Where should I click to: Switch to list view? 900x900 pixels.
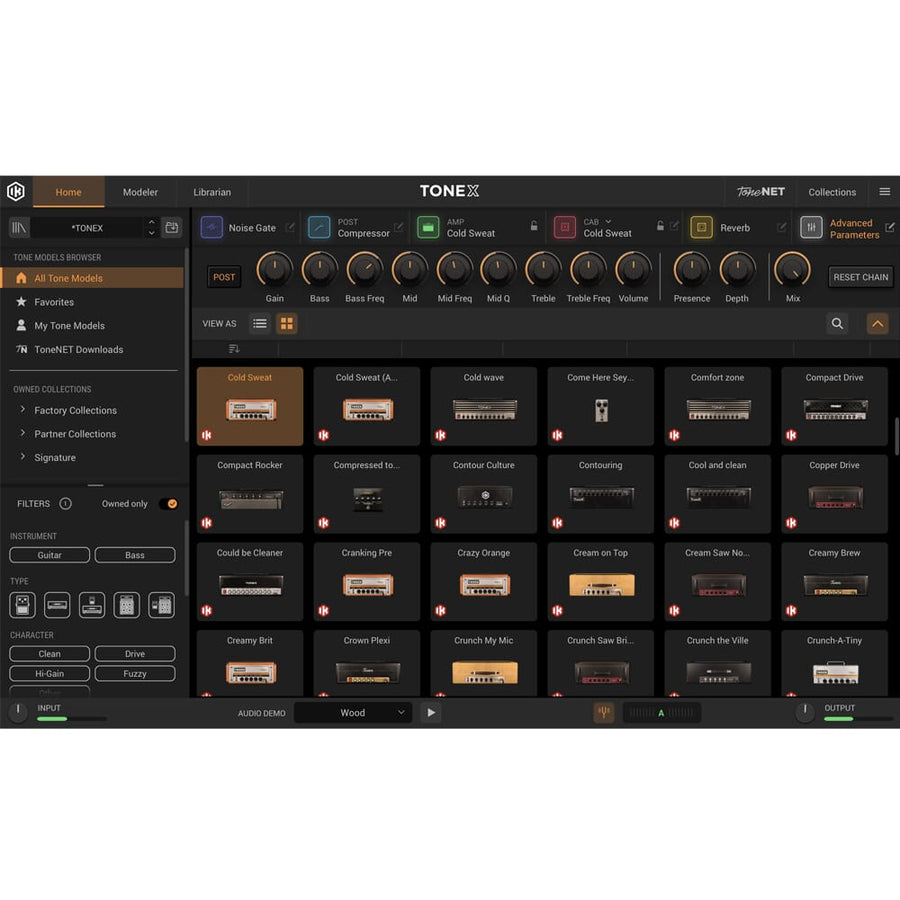[x=260, y=324]
